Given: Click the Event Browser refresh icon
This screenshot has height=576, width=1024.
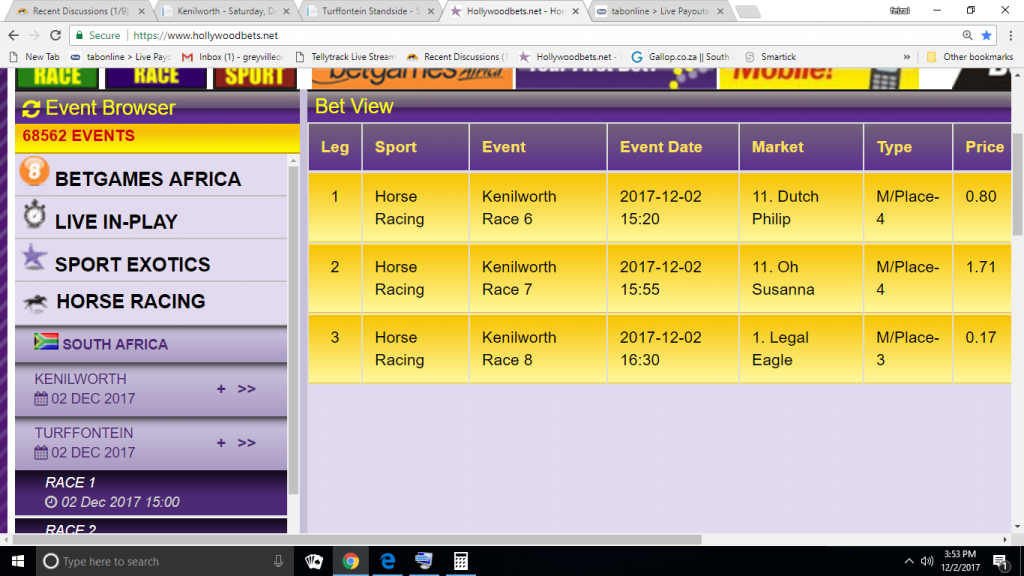Looking at the screenshot, I should (31, 109).
